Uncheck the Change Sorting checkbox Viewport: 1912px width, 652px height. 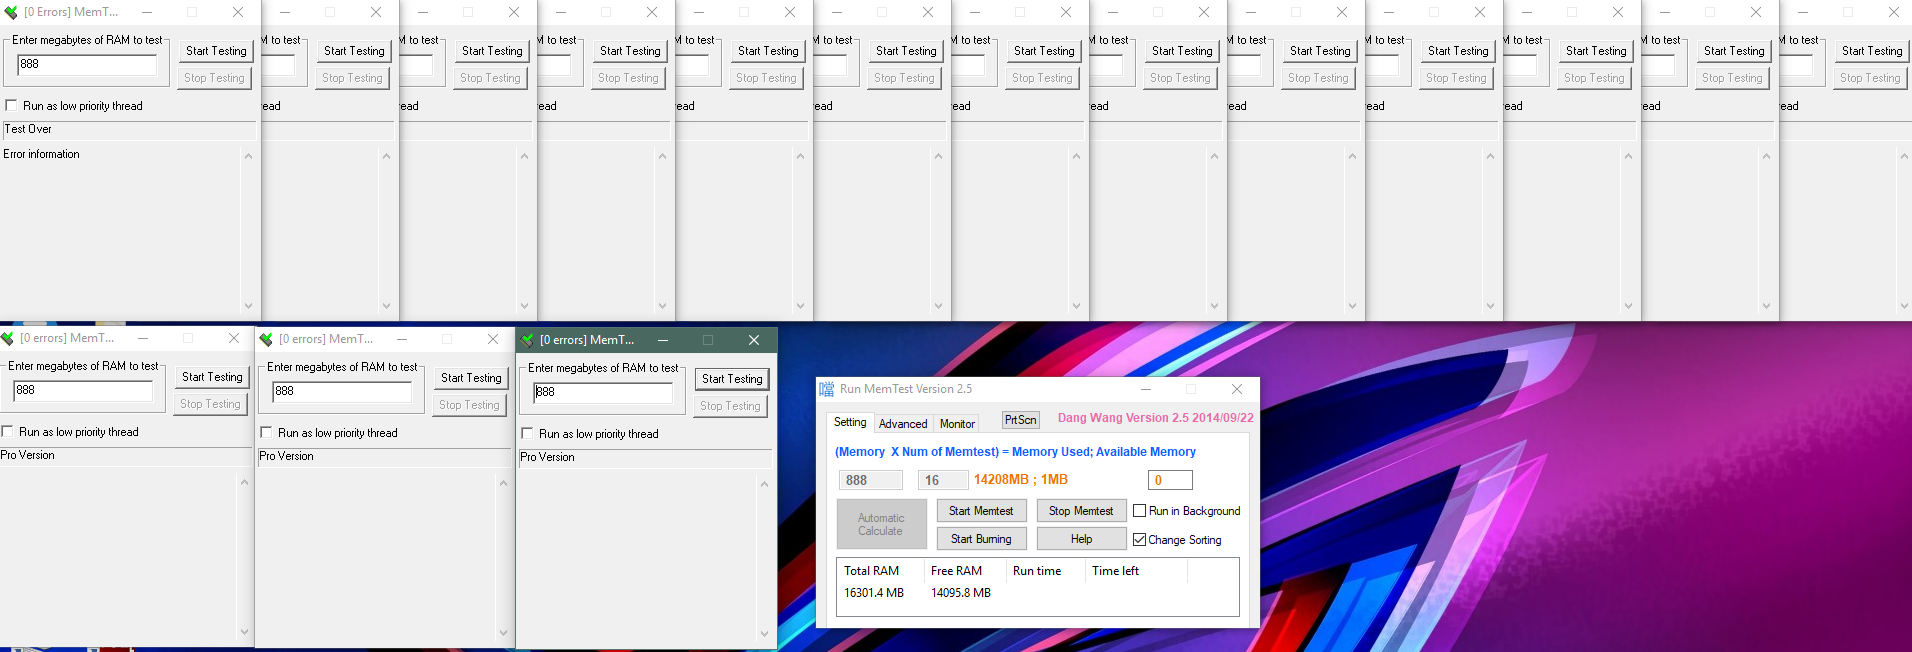coord(1139,540)
